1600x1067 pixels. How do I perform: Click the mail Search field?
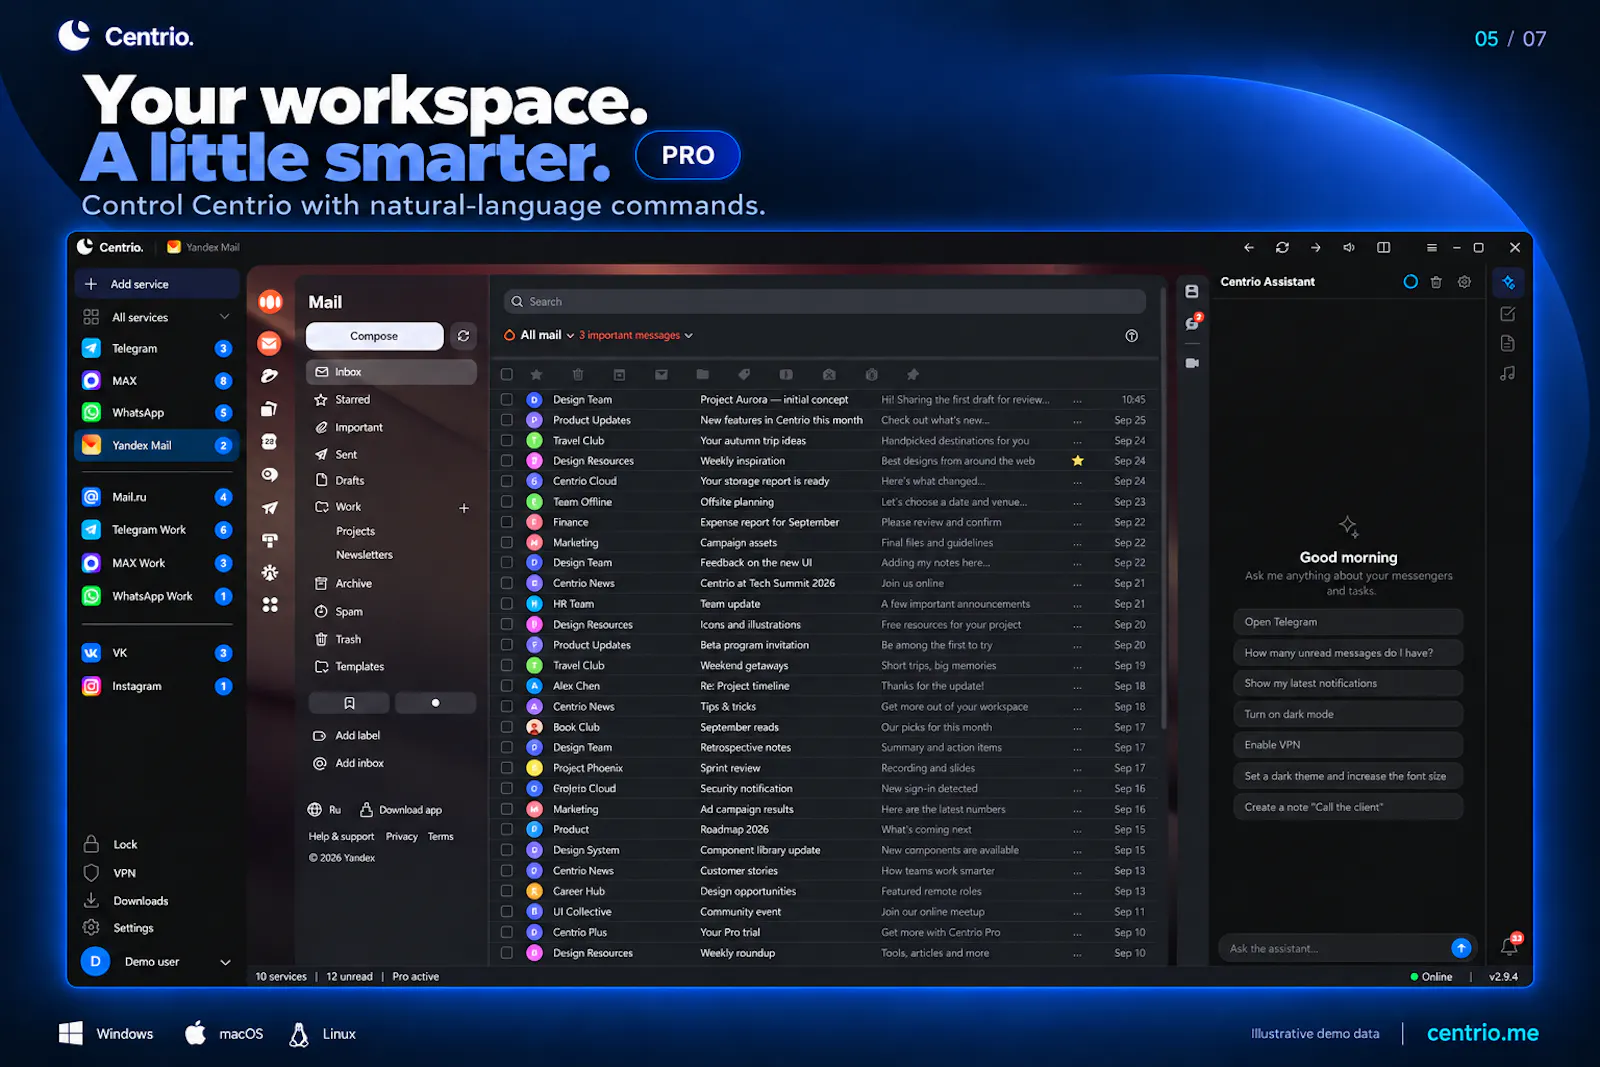click(x=825, y=301)
